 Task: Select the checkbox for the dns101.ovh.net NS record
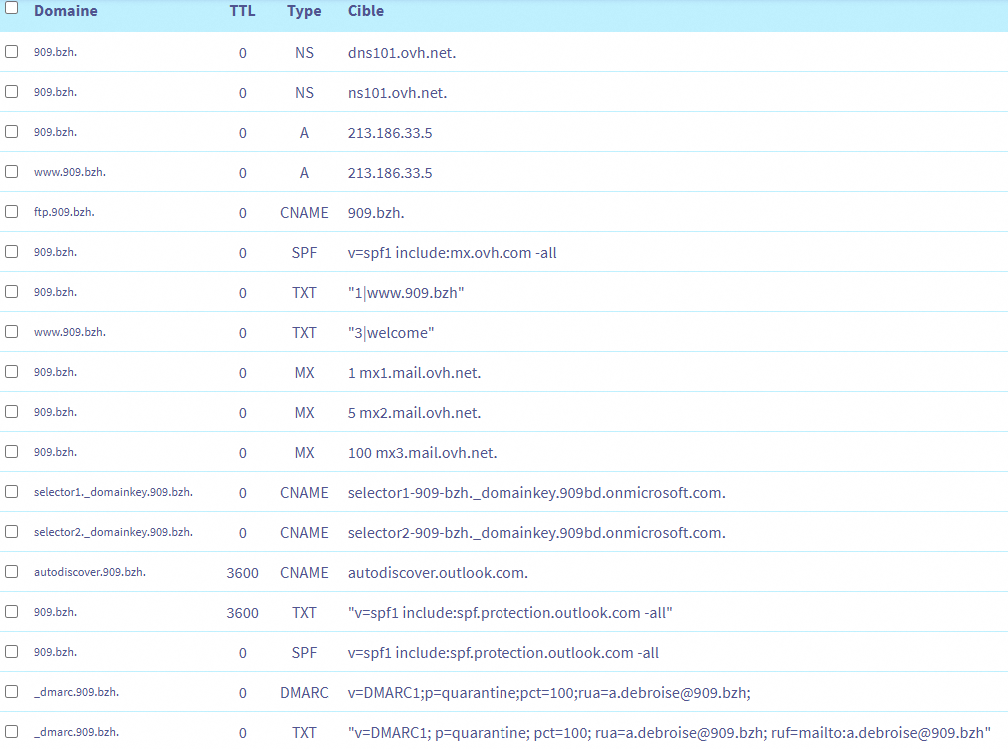[12, 52]
